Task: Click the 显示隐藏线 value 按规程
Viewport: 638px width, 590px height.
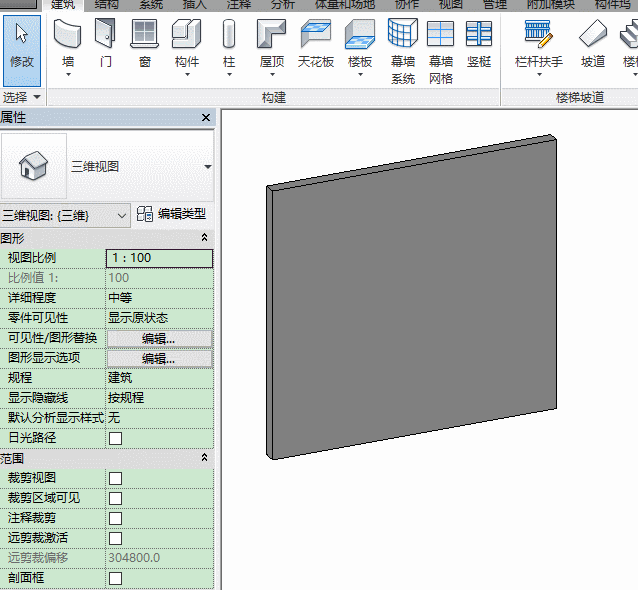Action: pyautogui.click(x=159, y=398)
